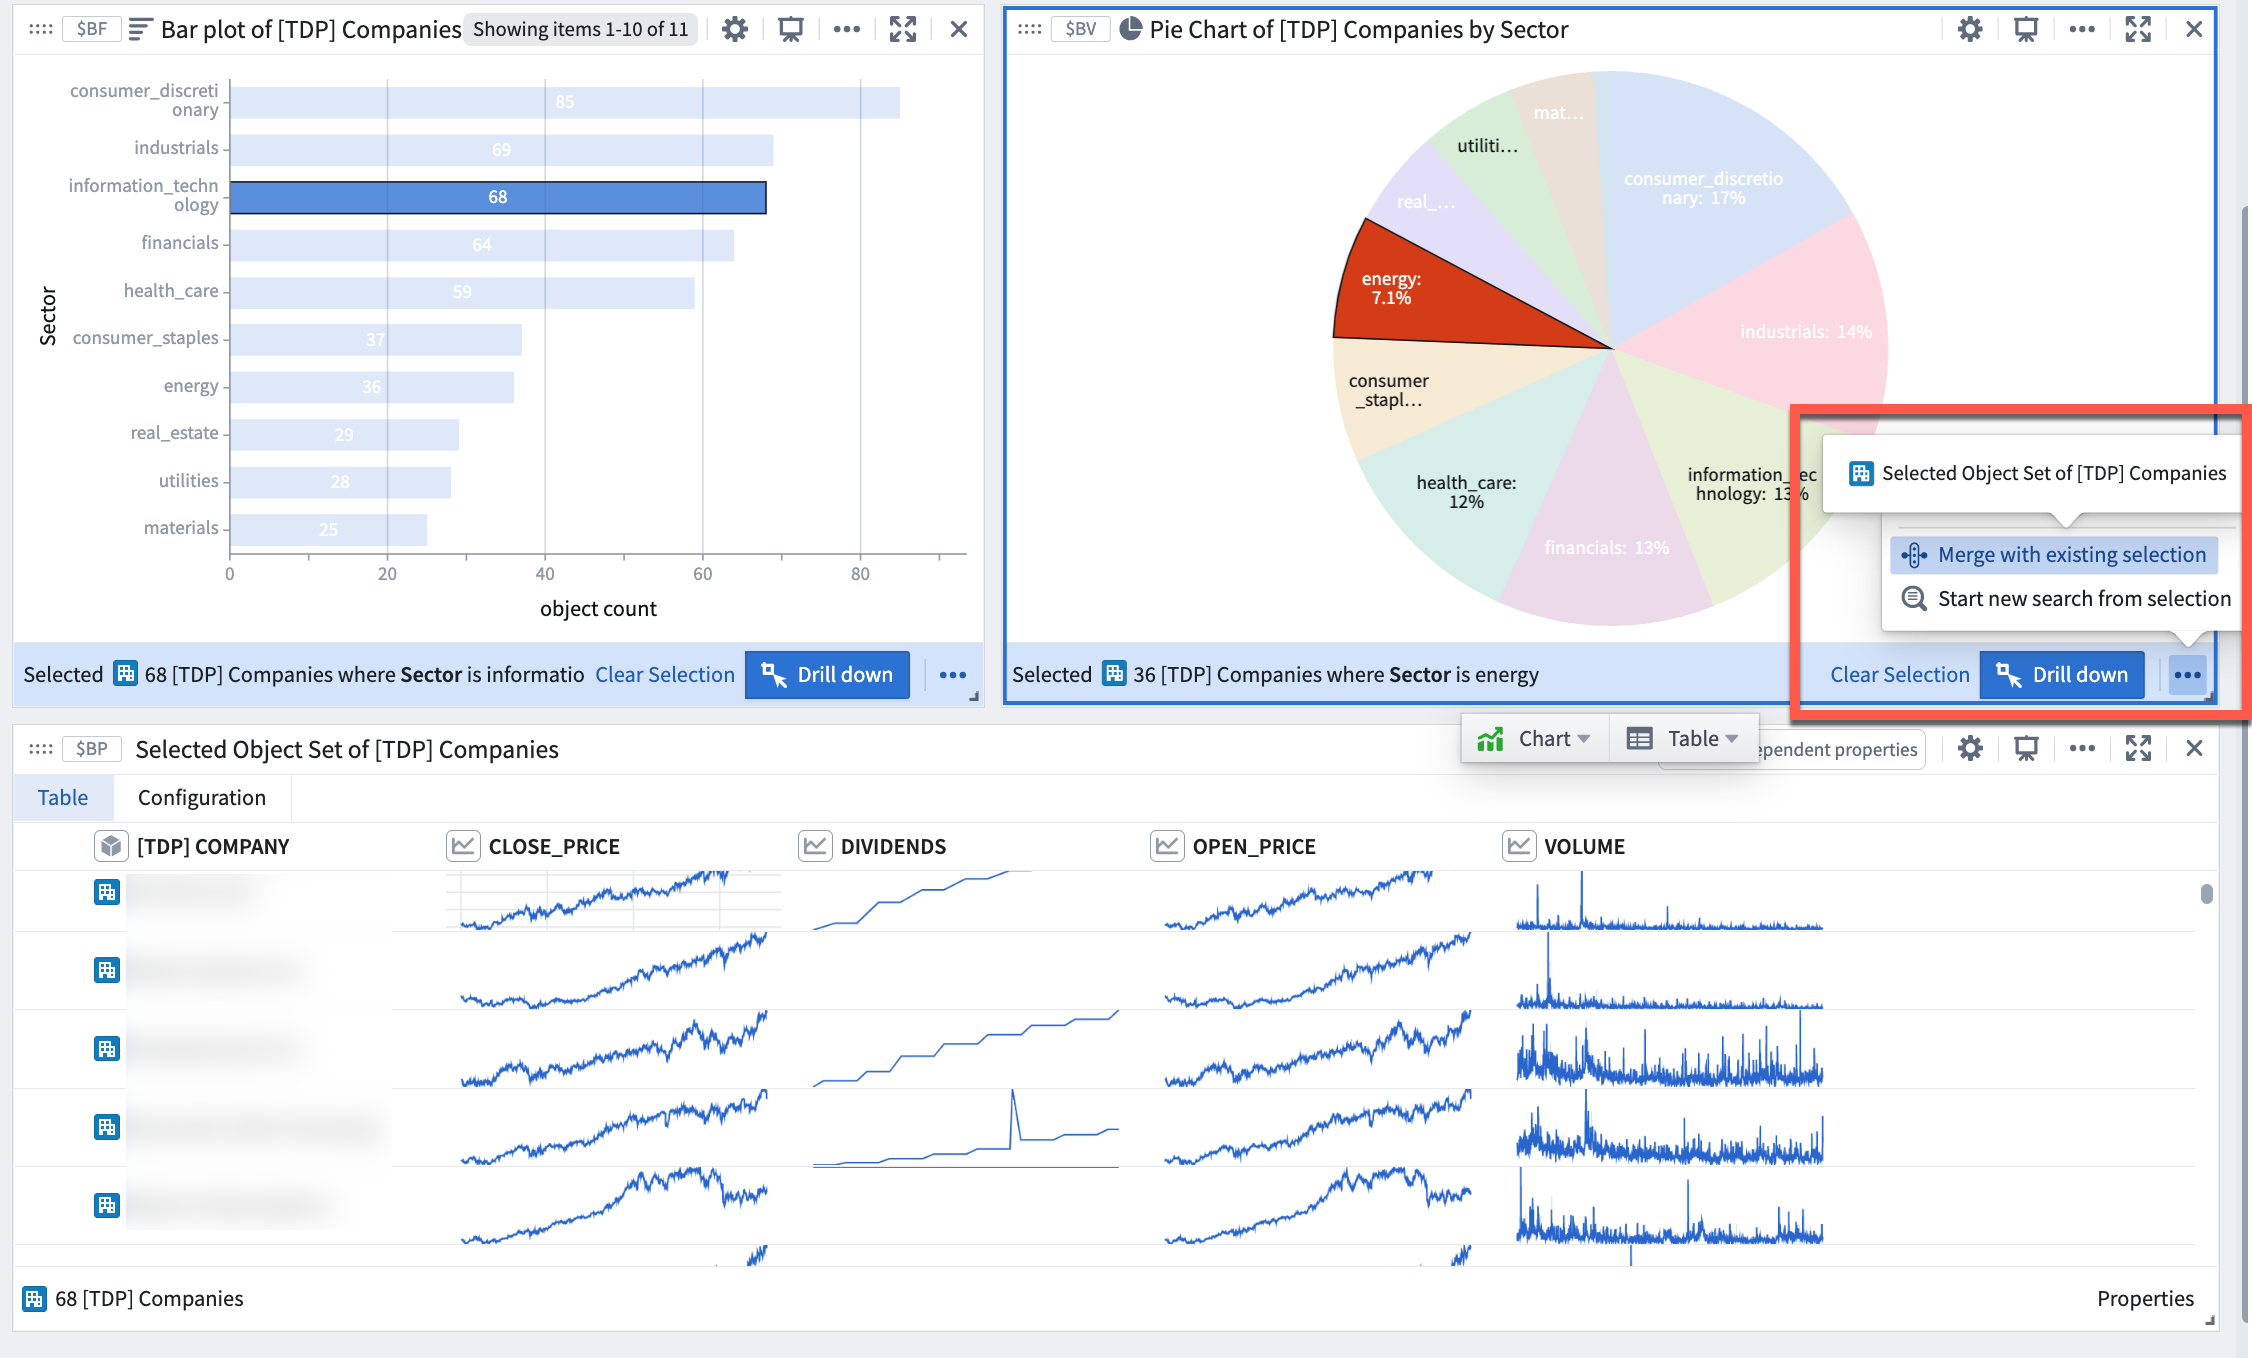Screen dimensions: 2252x1358
Task: Select the consumer_discretionary bar with 85
Action: coord(565,103)
